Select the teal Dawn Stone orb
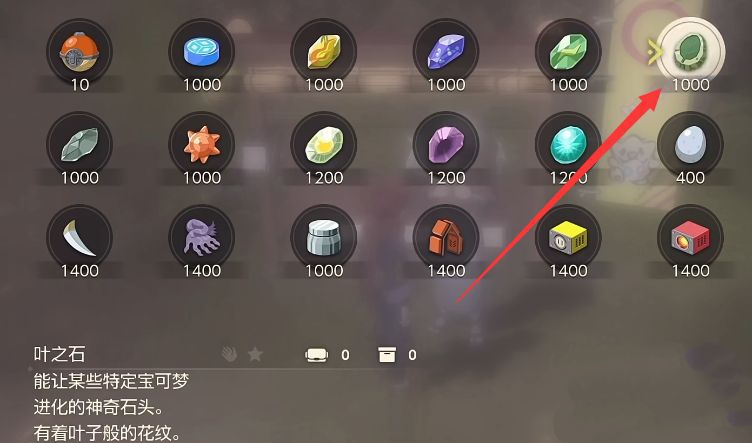The image size is (752, 443). click(568, 145)
